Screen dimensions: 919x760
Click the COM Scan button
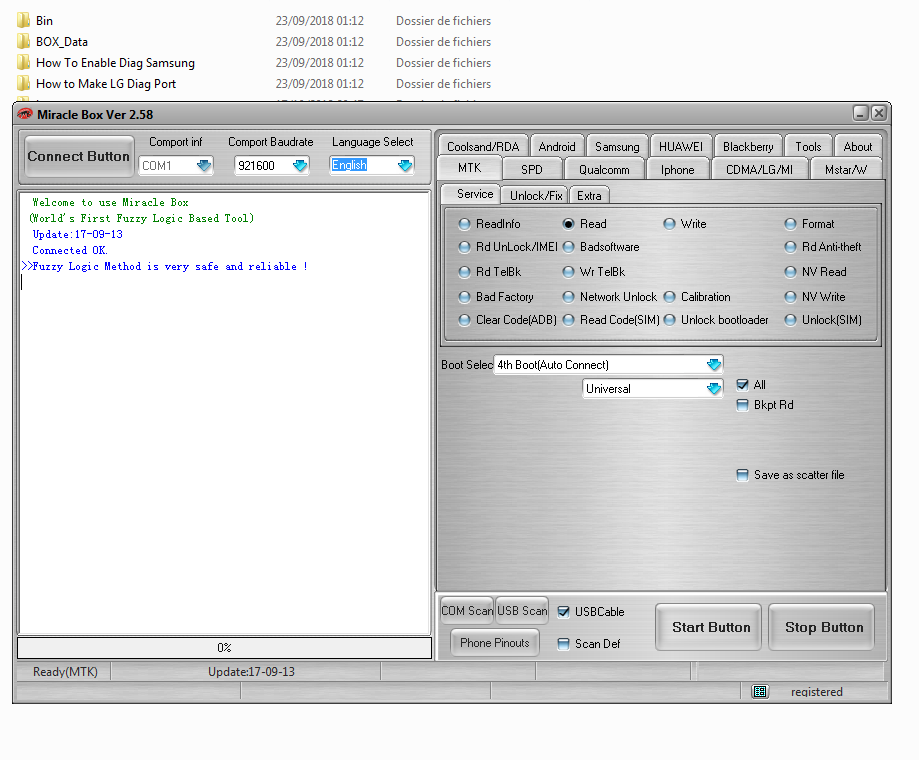pos(467,611)
